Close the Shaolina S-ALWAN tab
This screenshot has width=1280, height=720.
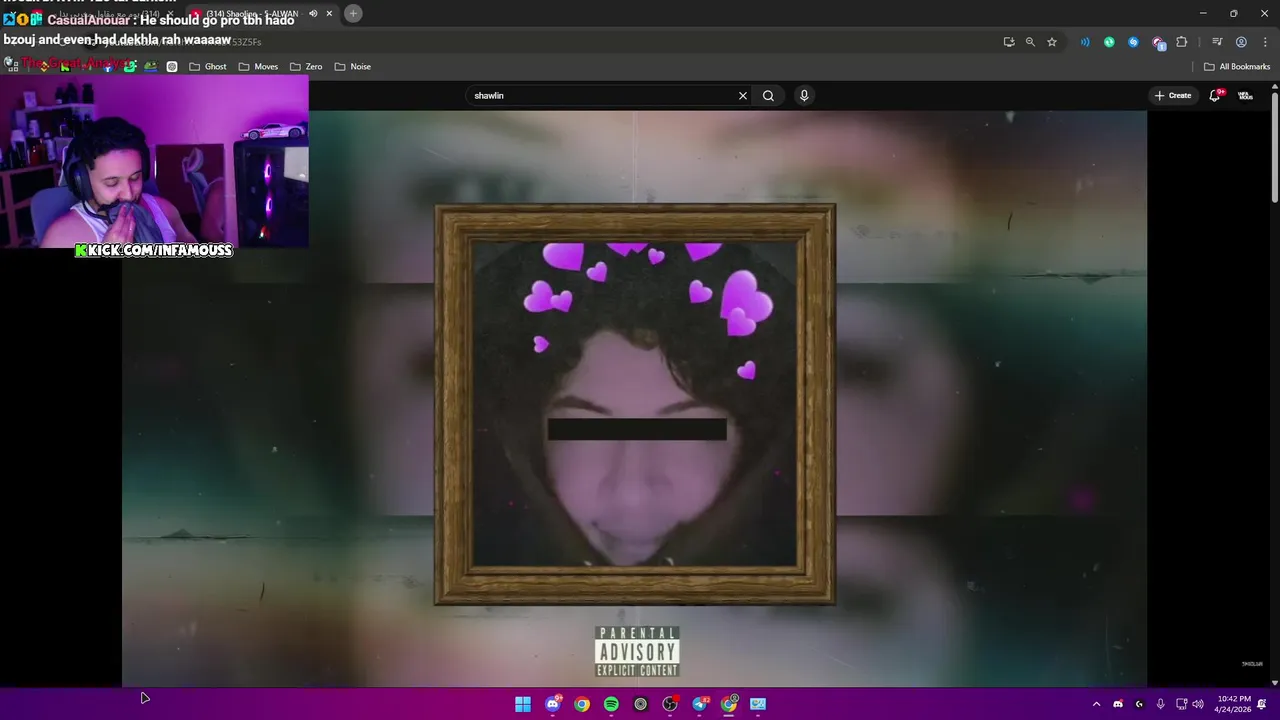click(329, 14)
